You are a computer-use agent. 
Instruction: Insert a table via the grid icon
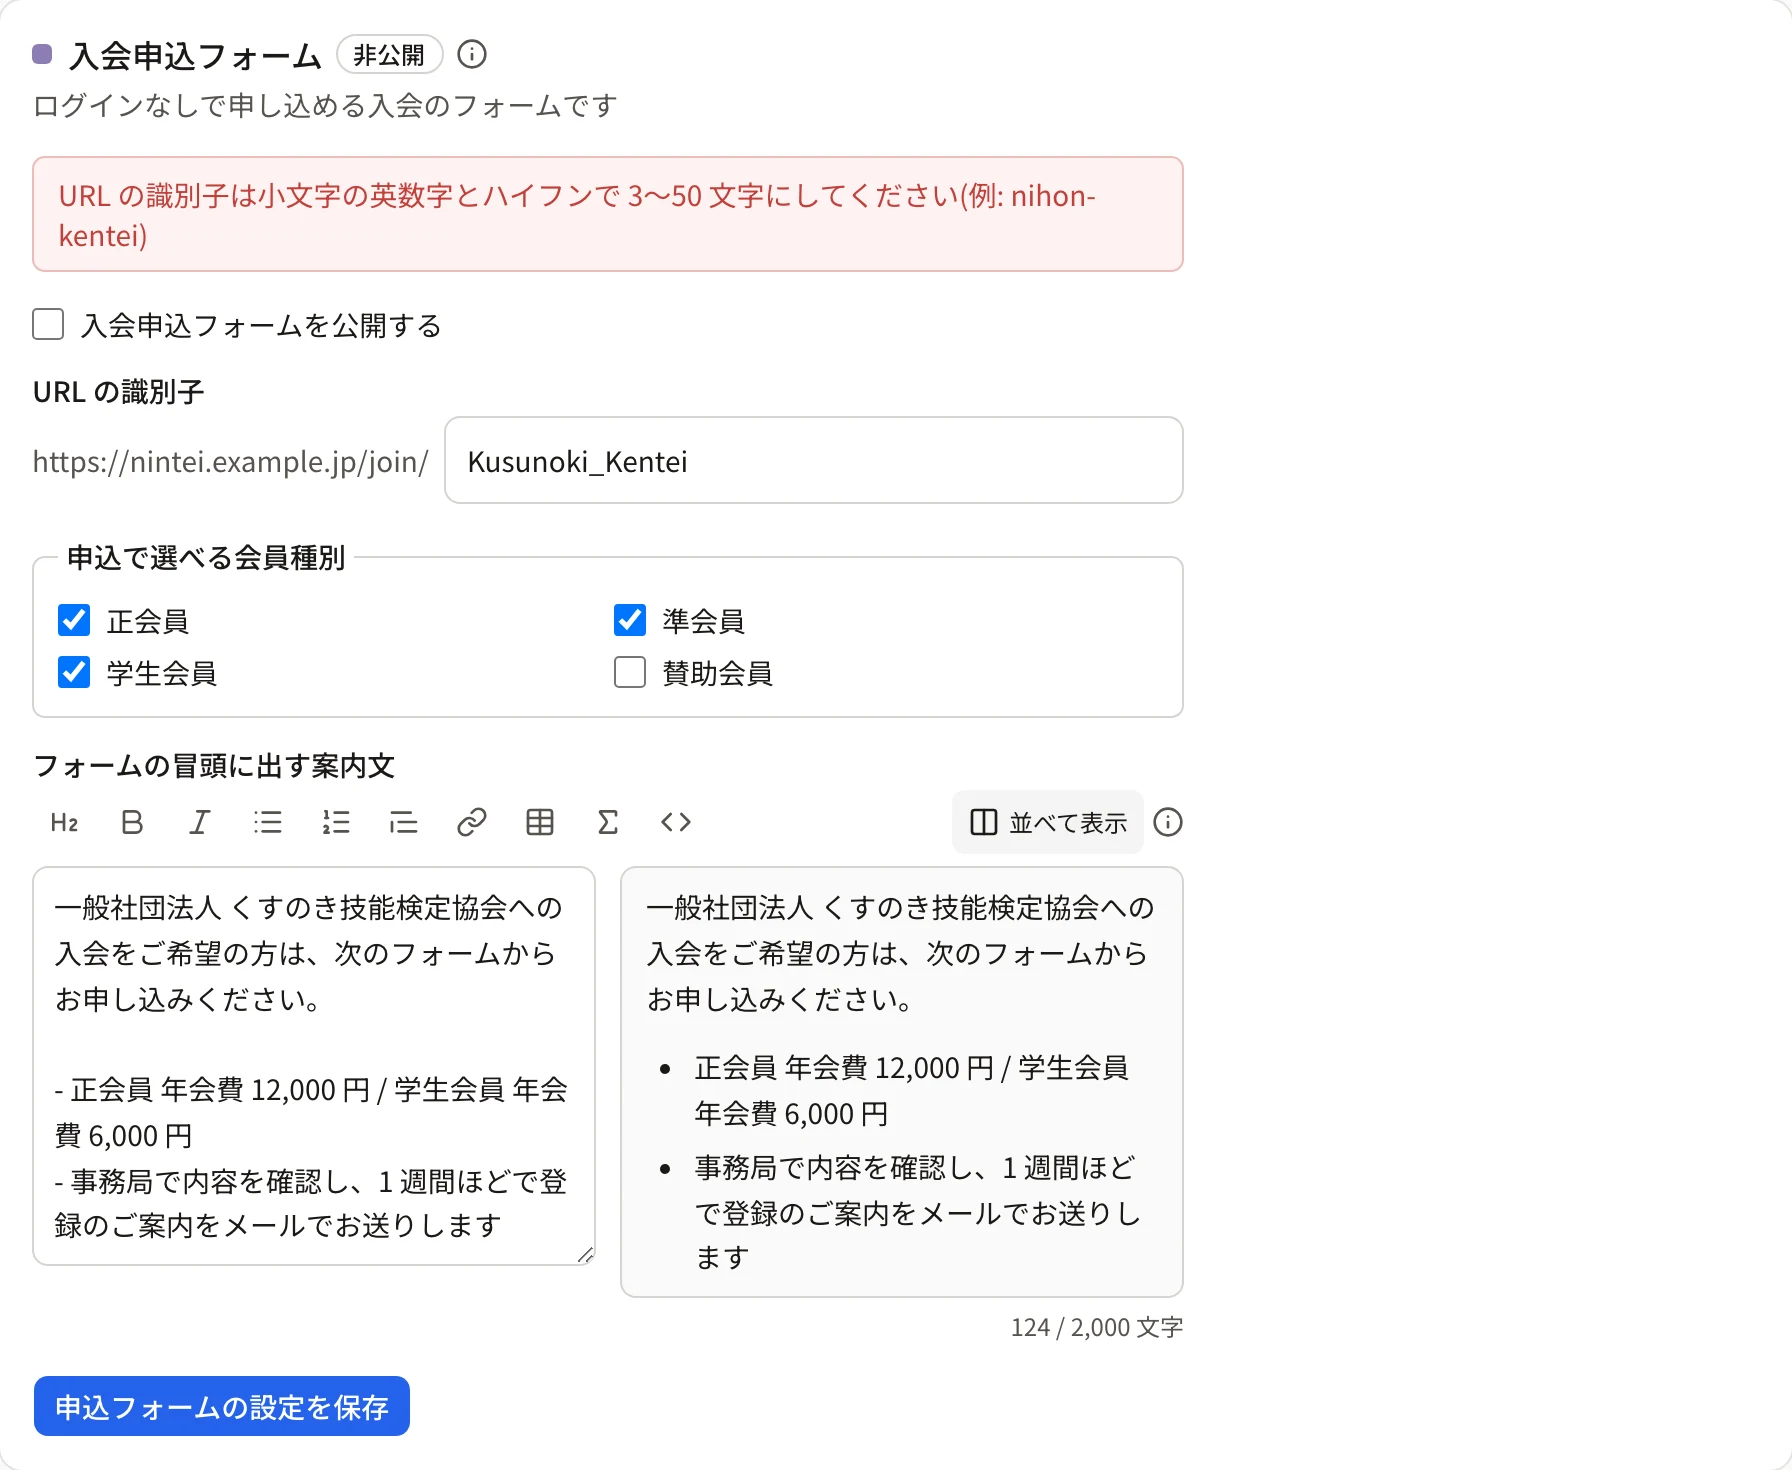pos(540,822)
